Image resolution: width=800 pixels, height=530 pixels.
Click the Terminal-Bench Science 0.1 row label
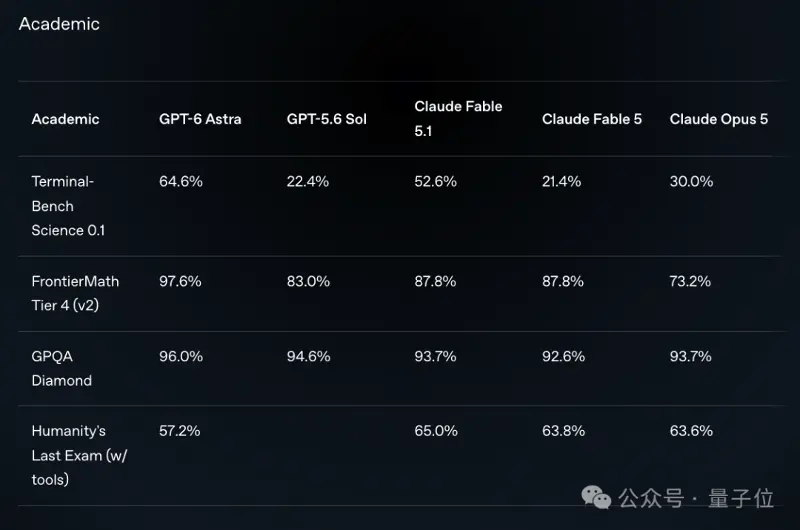(68, 206)
